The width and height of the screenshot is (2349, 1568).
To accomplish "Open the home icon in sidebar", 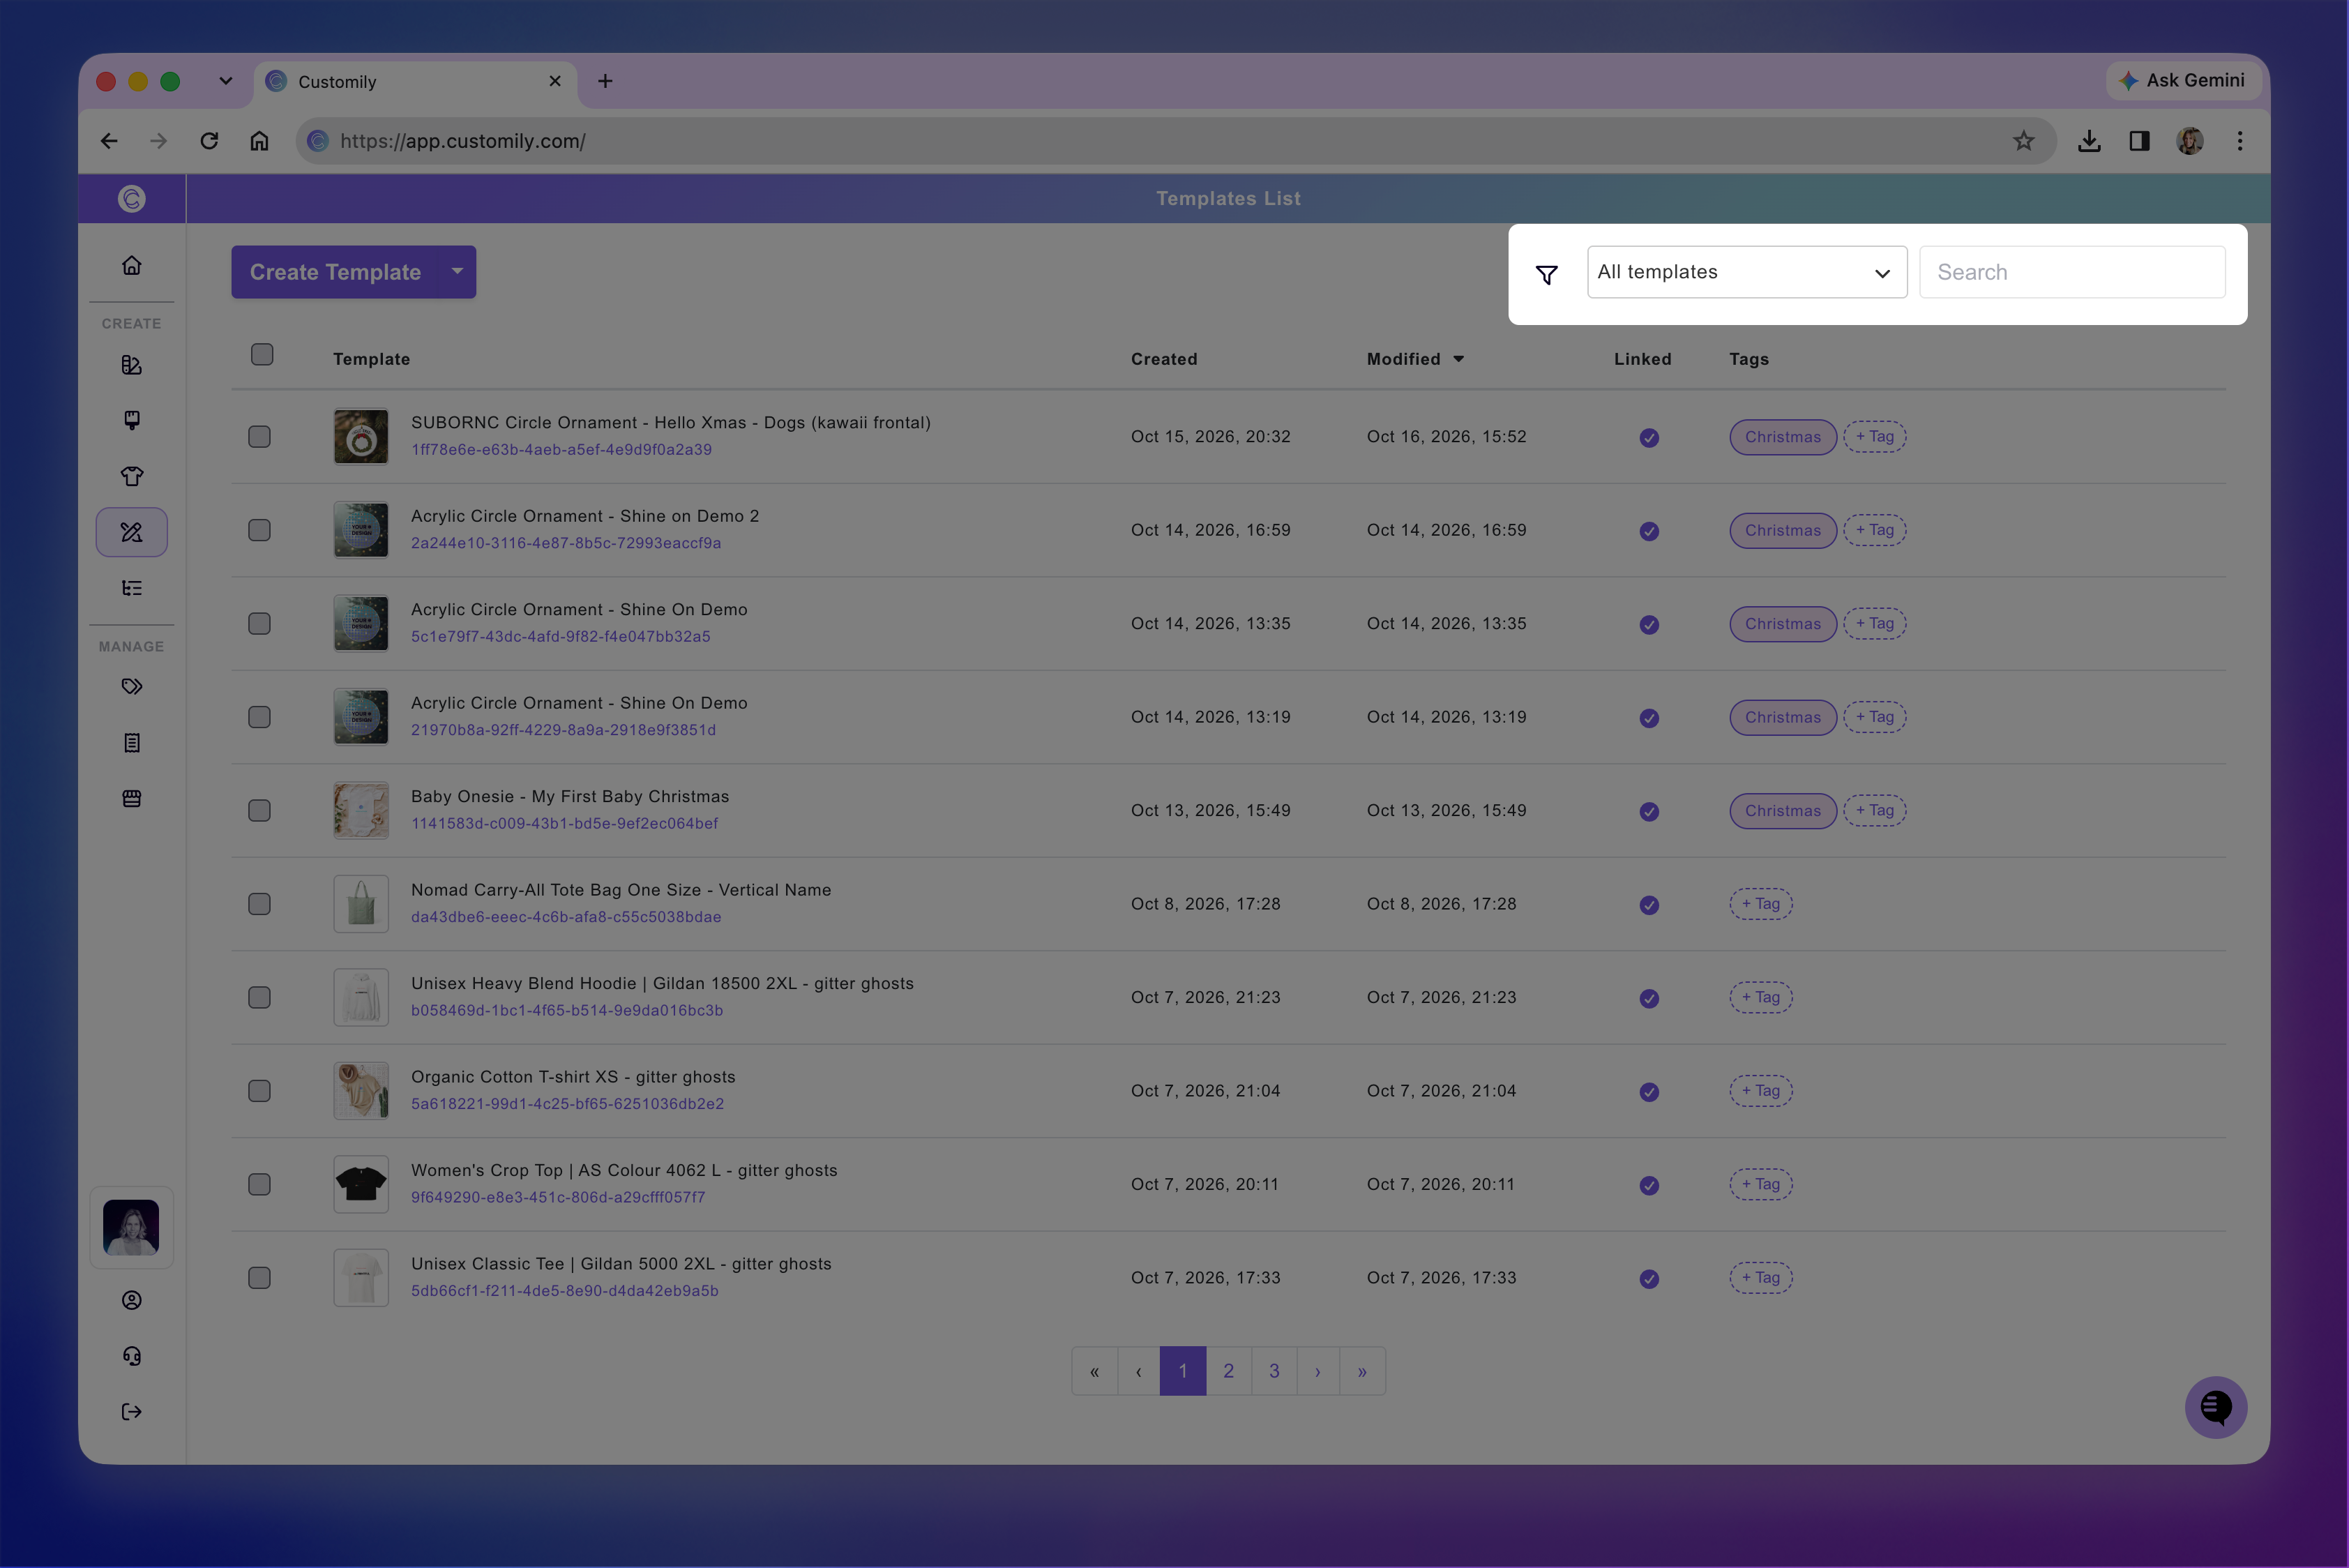I will click(131, 266).
